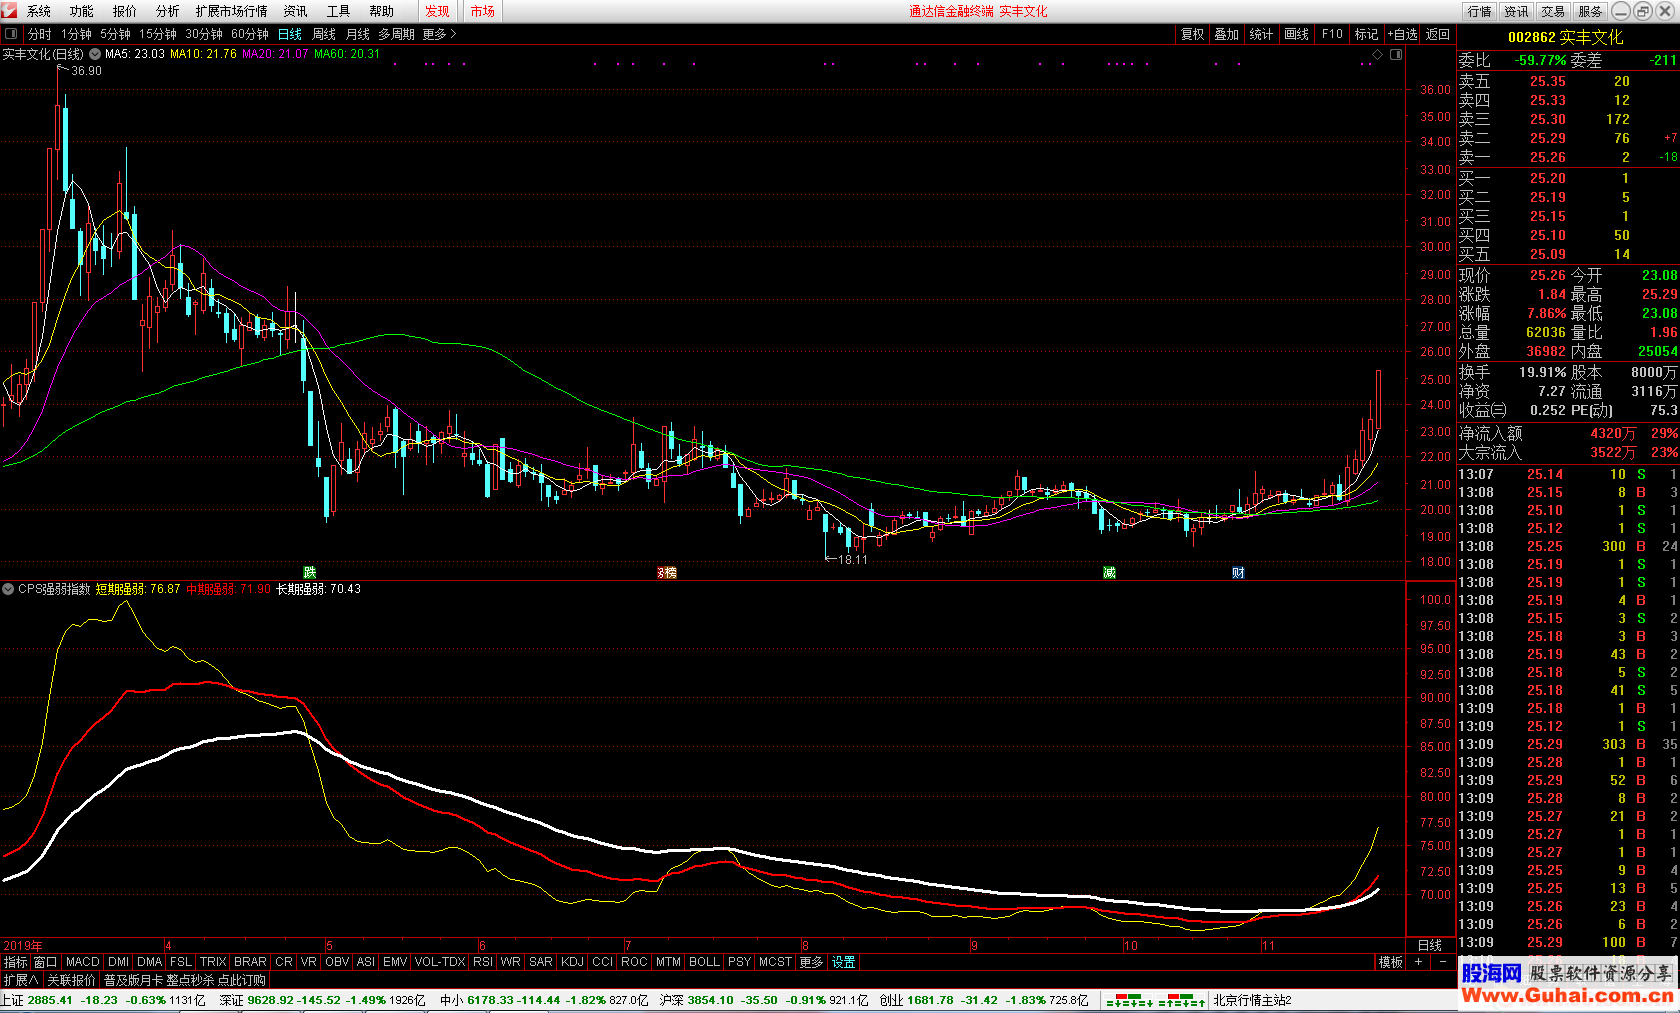Select the 月线 period
This screenshot has width=1680, height=1013.
(358, 34)
